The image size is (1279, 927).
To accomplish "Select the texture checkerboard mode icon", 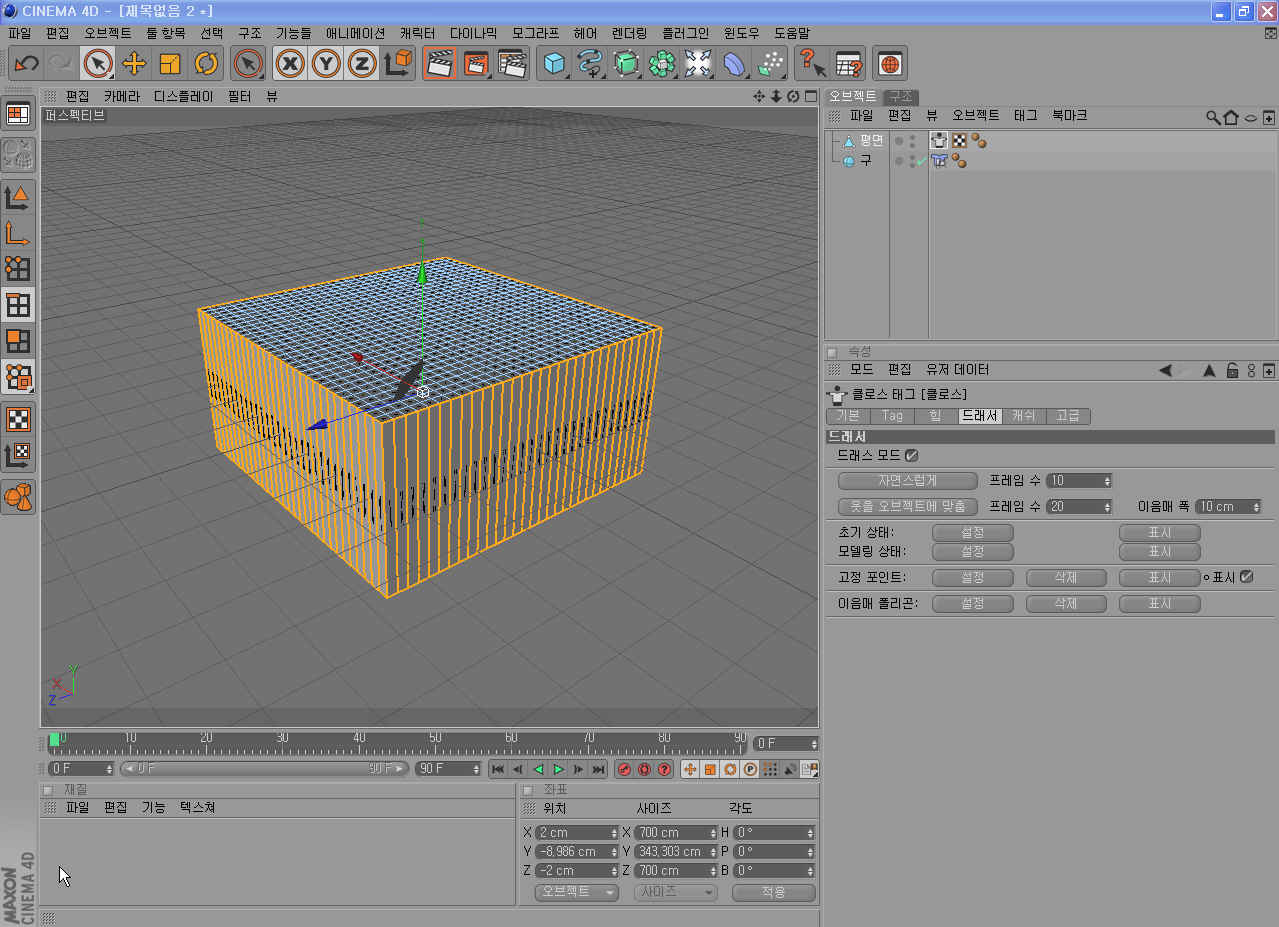I will [x=18, y=419].
